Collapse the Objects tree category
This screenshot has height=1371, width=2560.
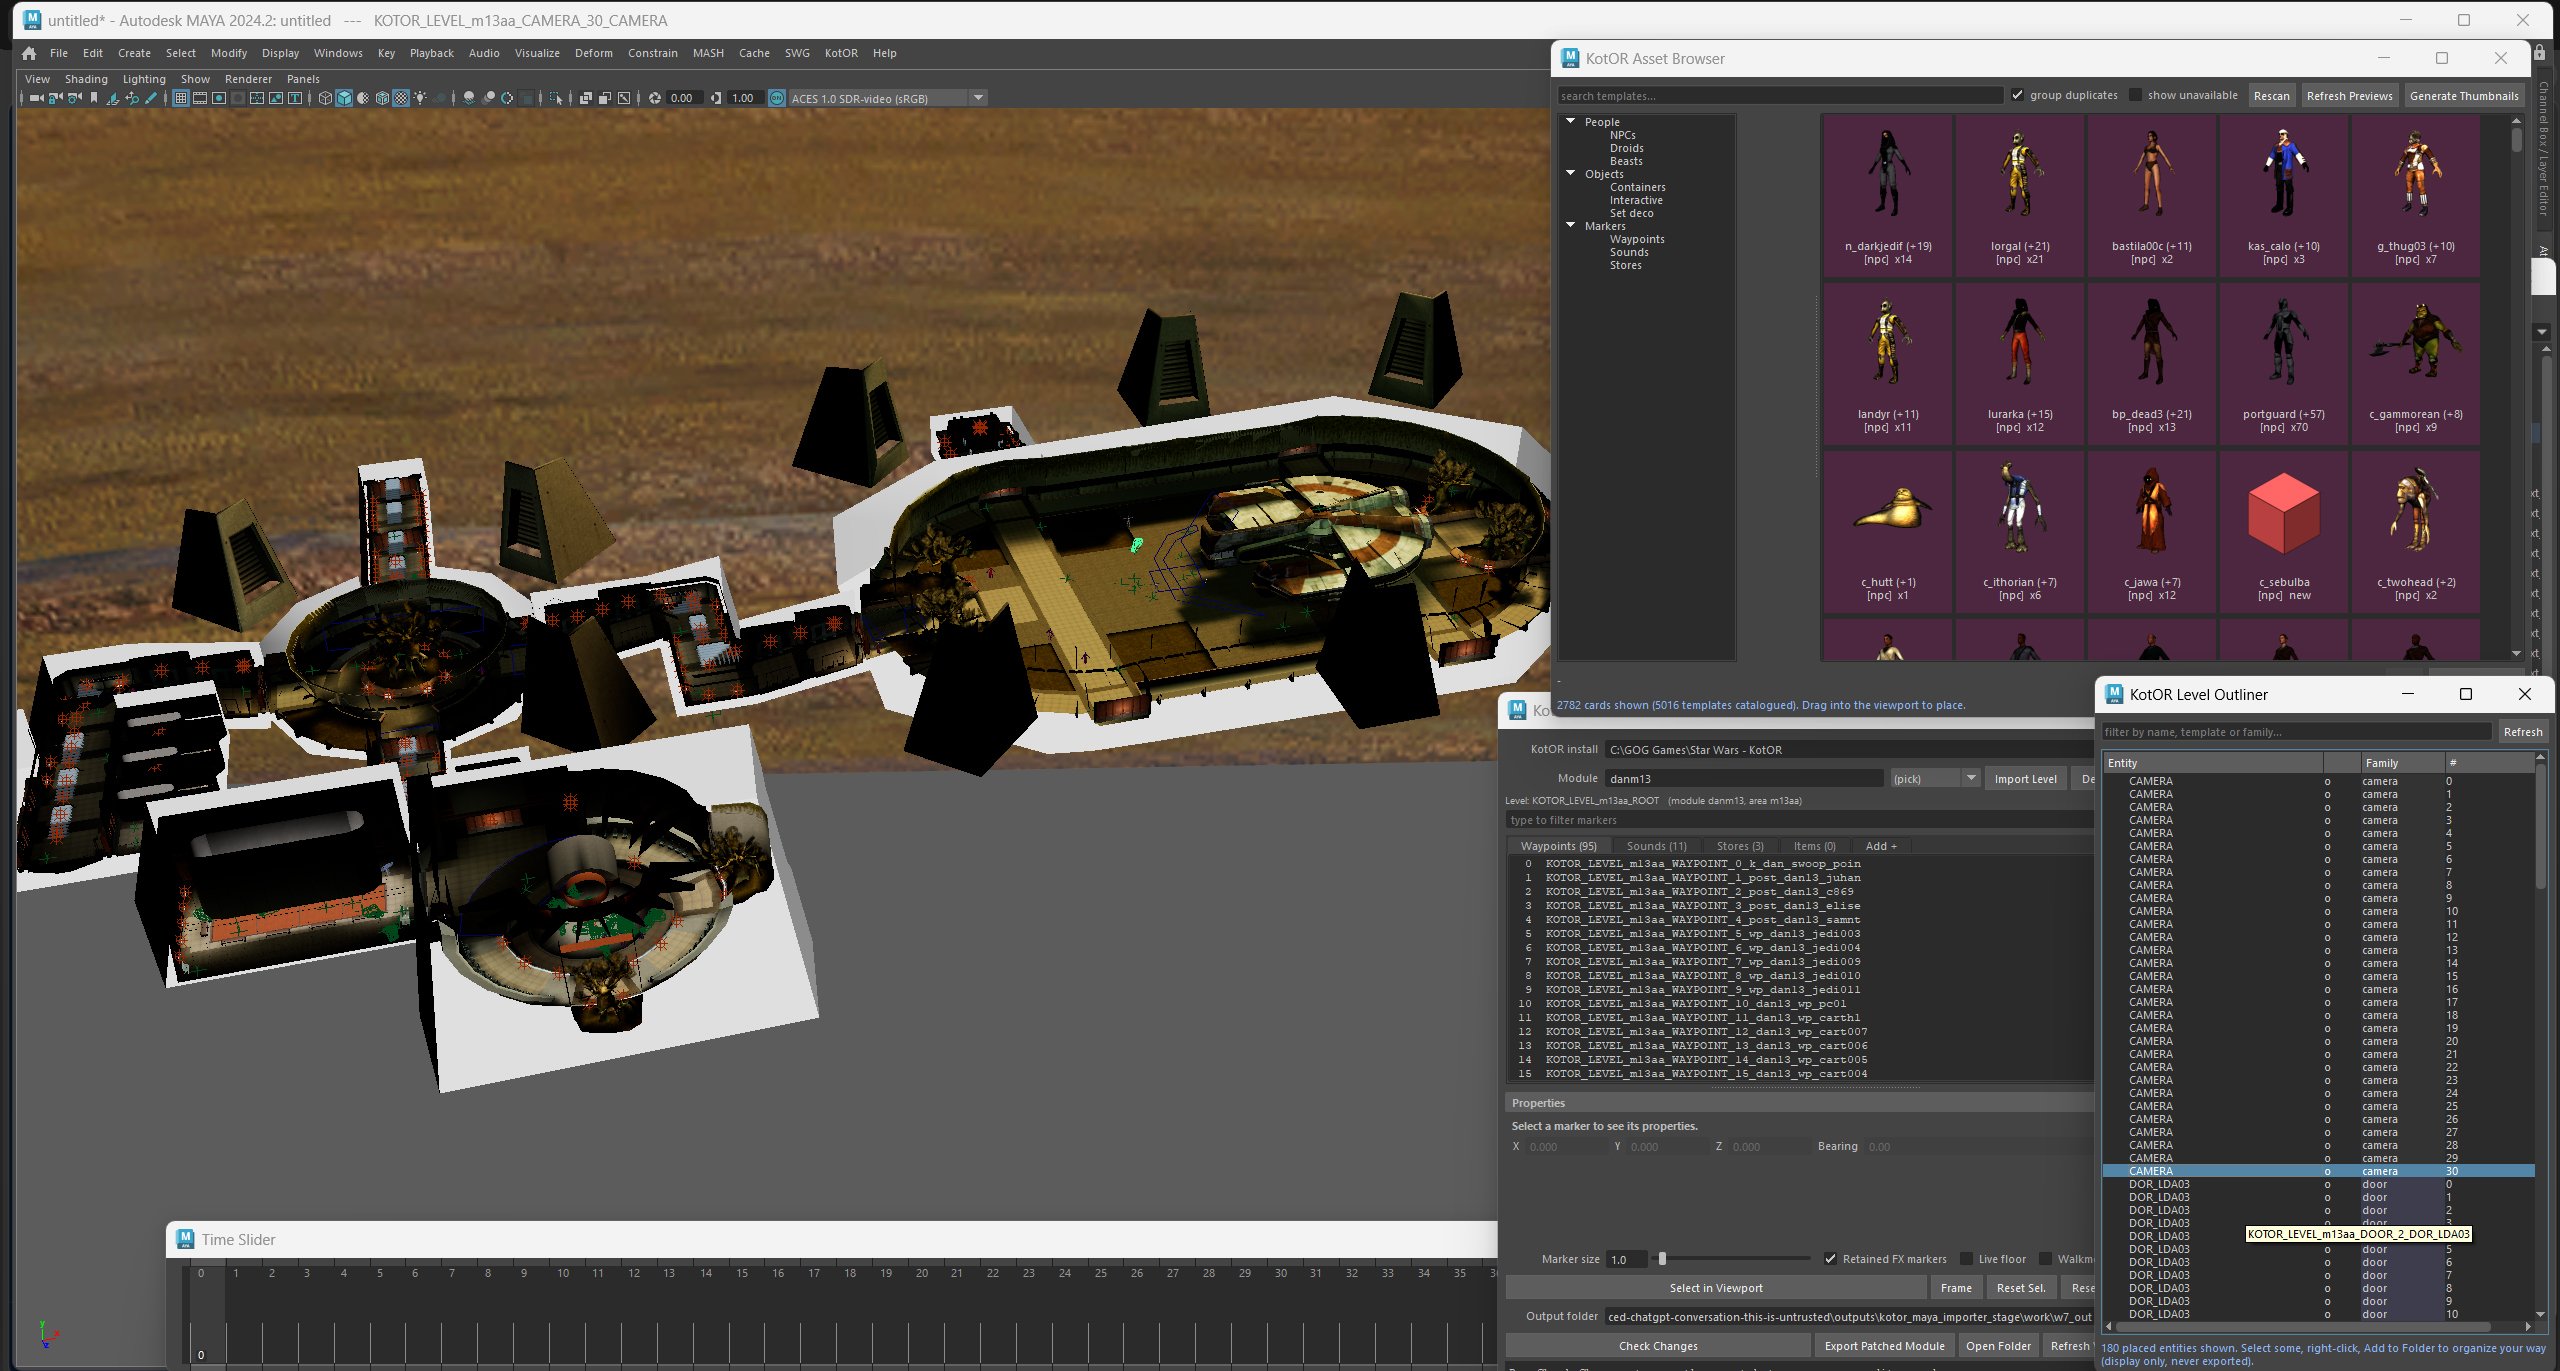(1571, 173)
